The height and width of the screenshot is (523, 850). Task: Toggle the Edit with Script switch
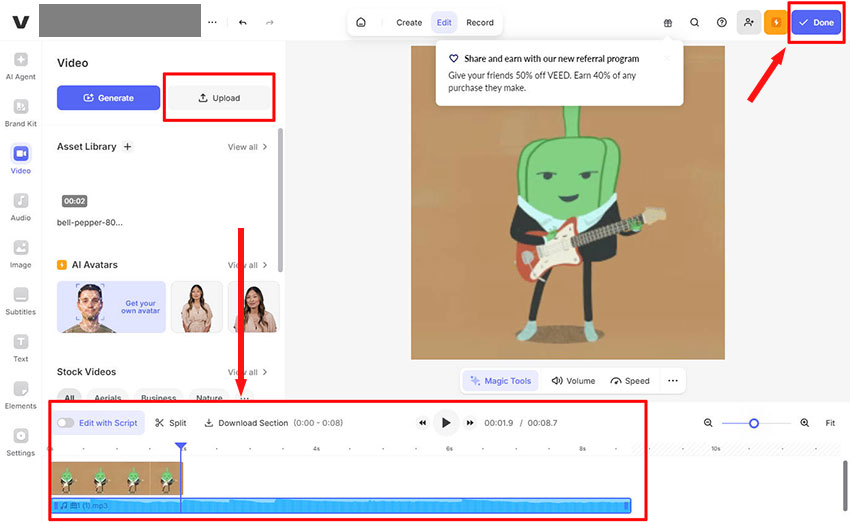[x=65, y=423]
